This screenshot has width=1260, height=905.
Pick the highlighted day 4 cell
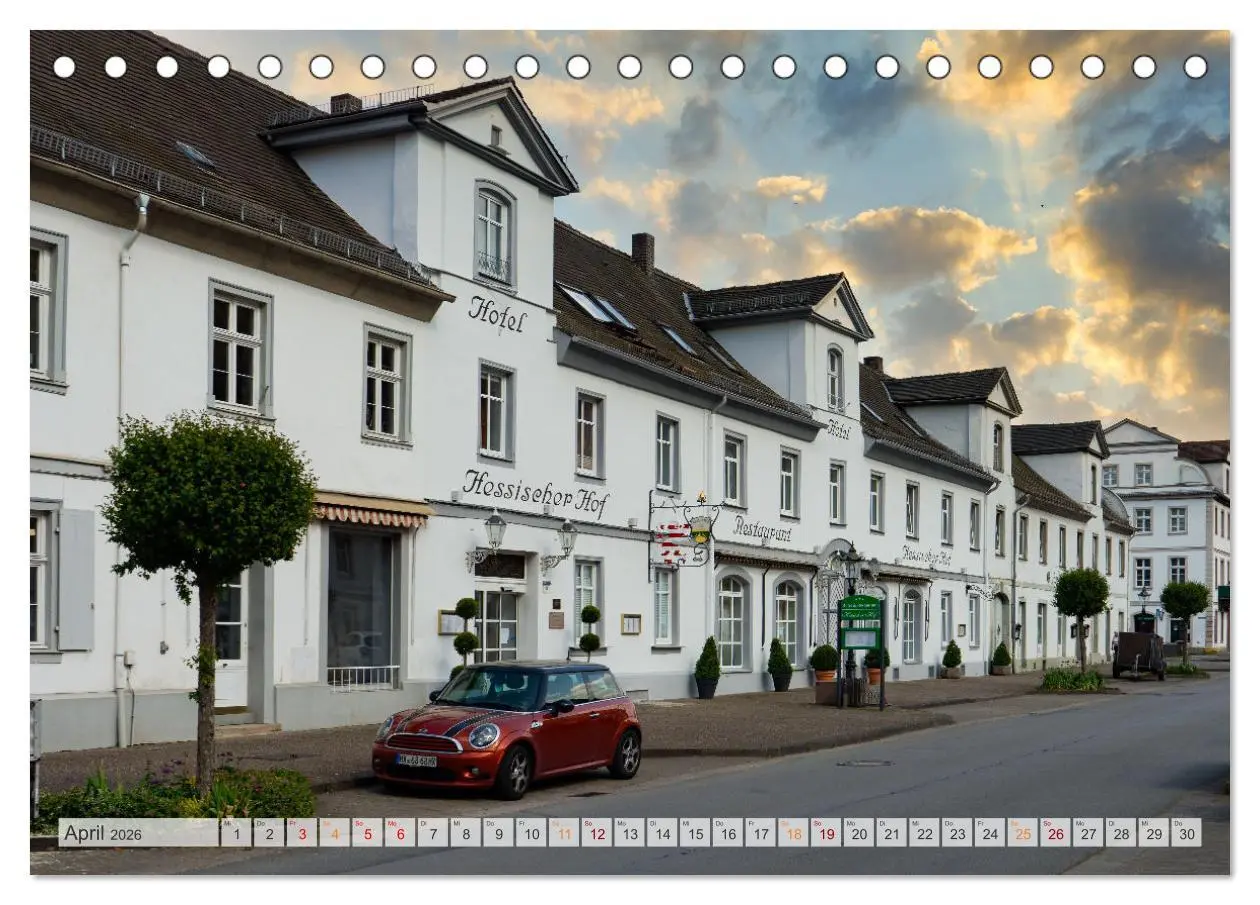point(335,833)
